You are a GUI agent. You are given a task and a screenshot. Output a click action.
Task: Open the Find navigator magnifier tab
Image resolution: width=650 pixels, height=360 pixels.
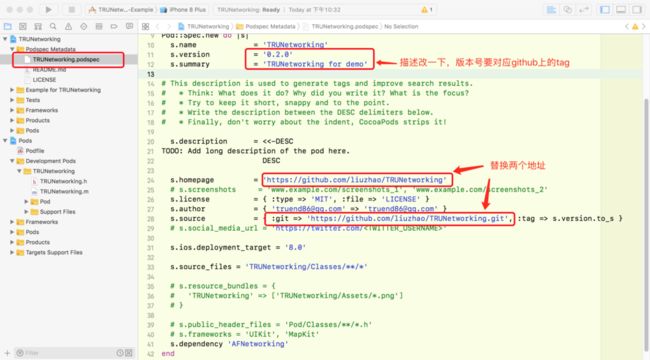coord(53,27)
